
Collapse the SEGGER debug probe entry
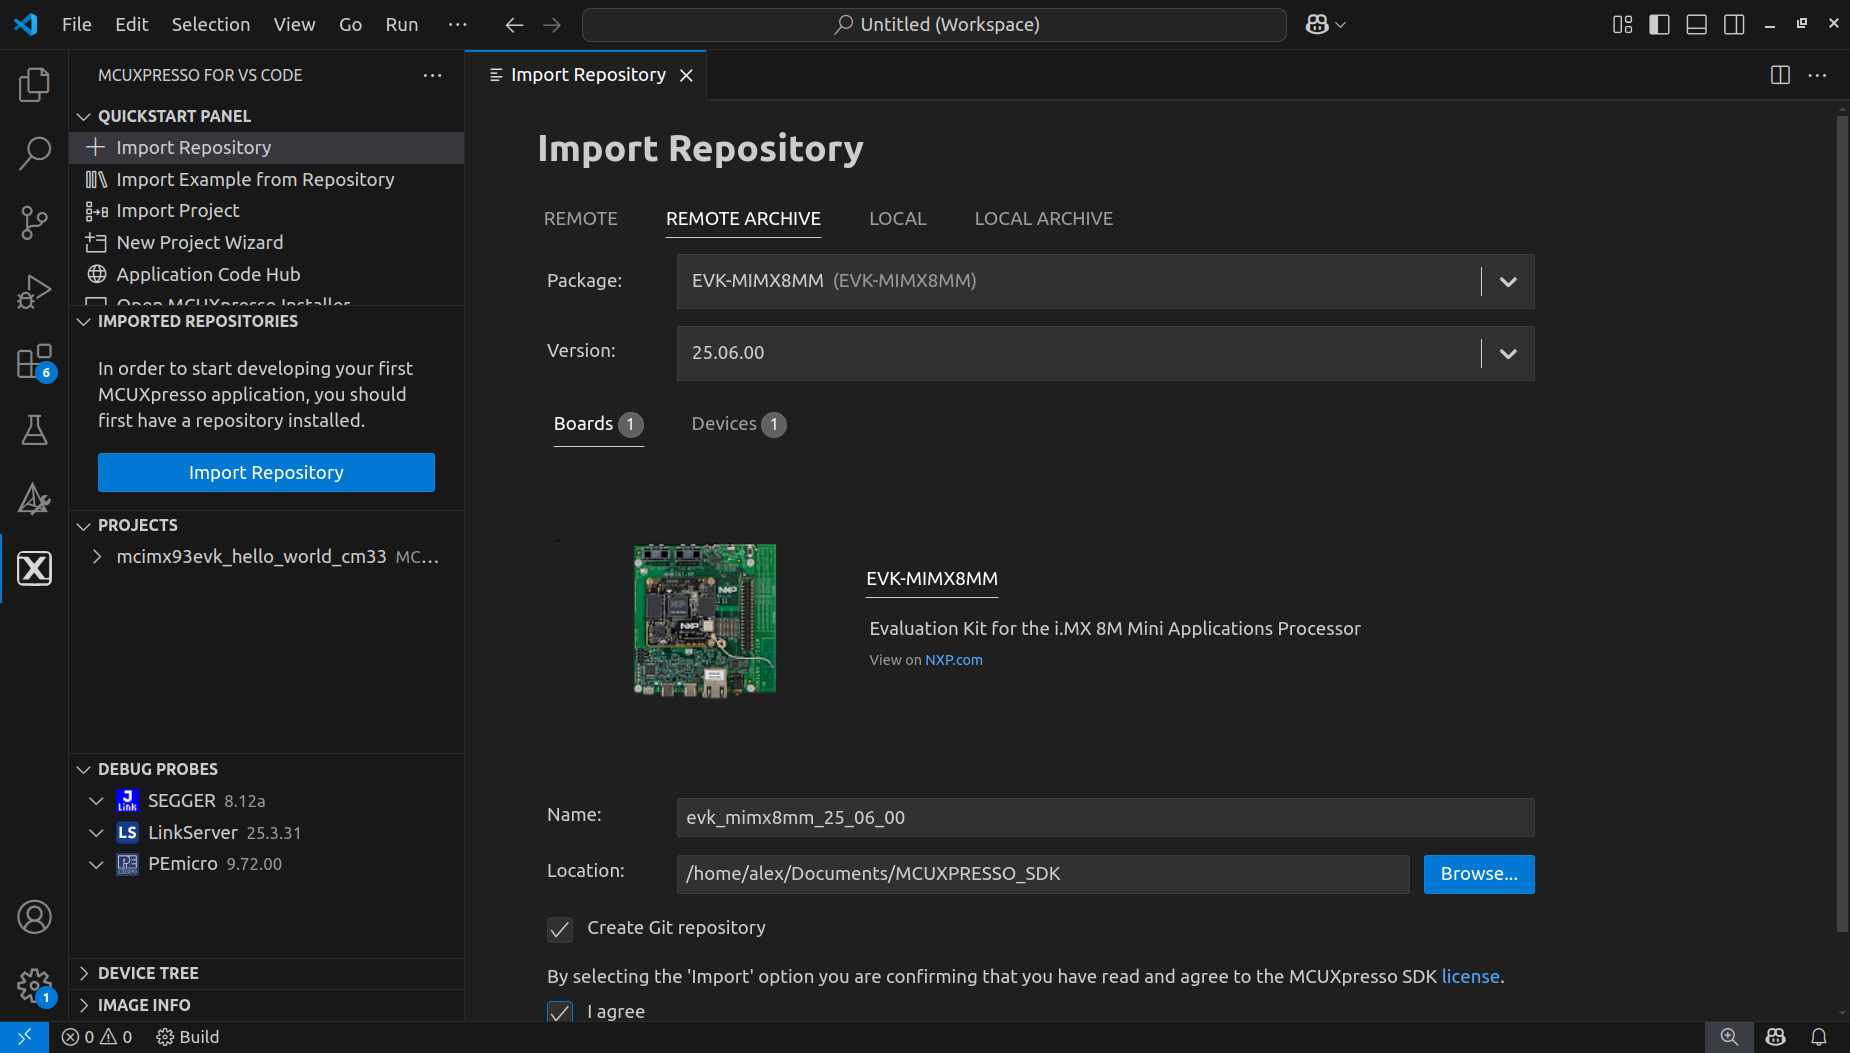tap(96, 801)
